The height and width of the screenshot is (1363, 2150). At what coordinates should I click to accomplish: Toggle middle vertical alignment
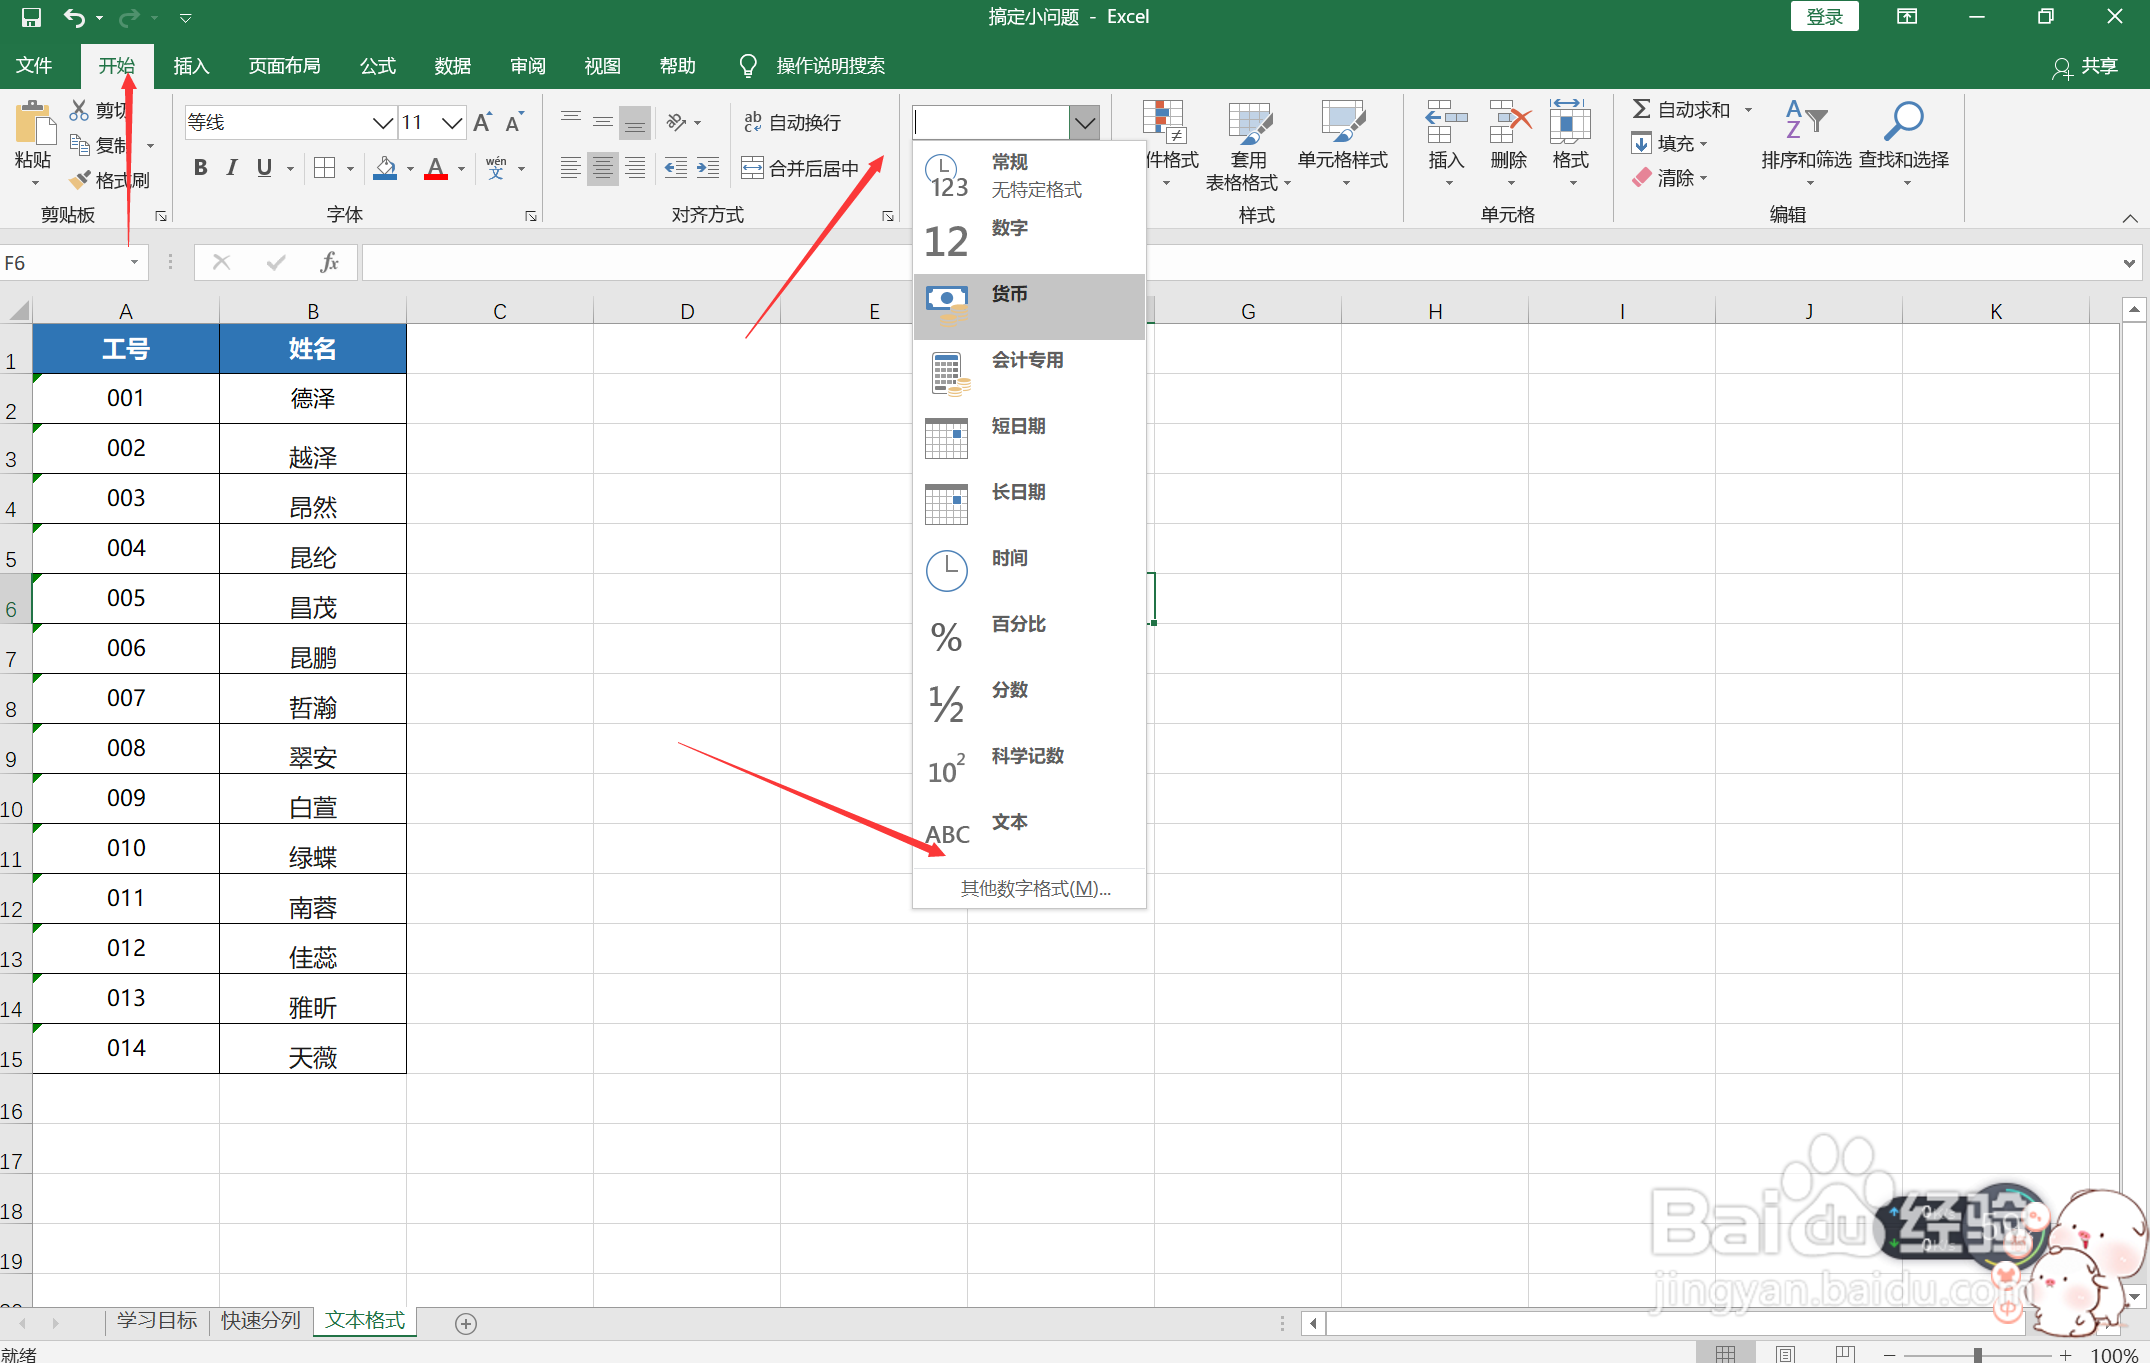tap(603, 122)
